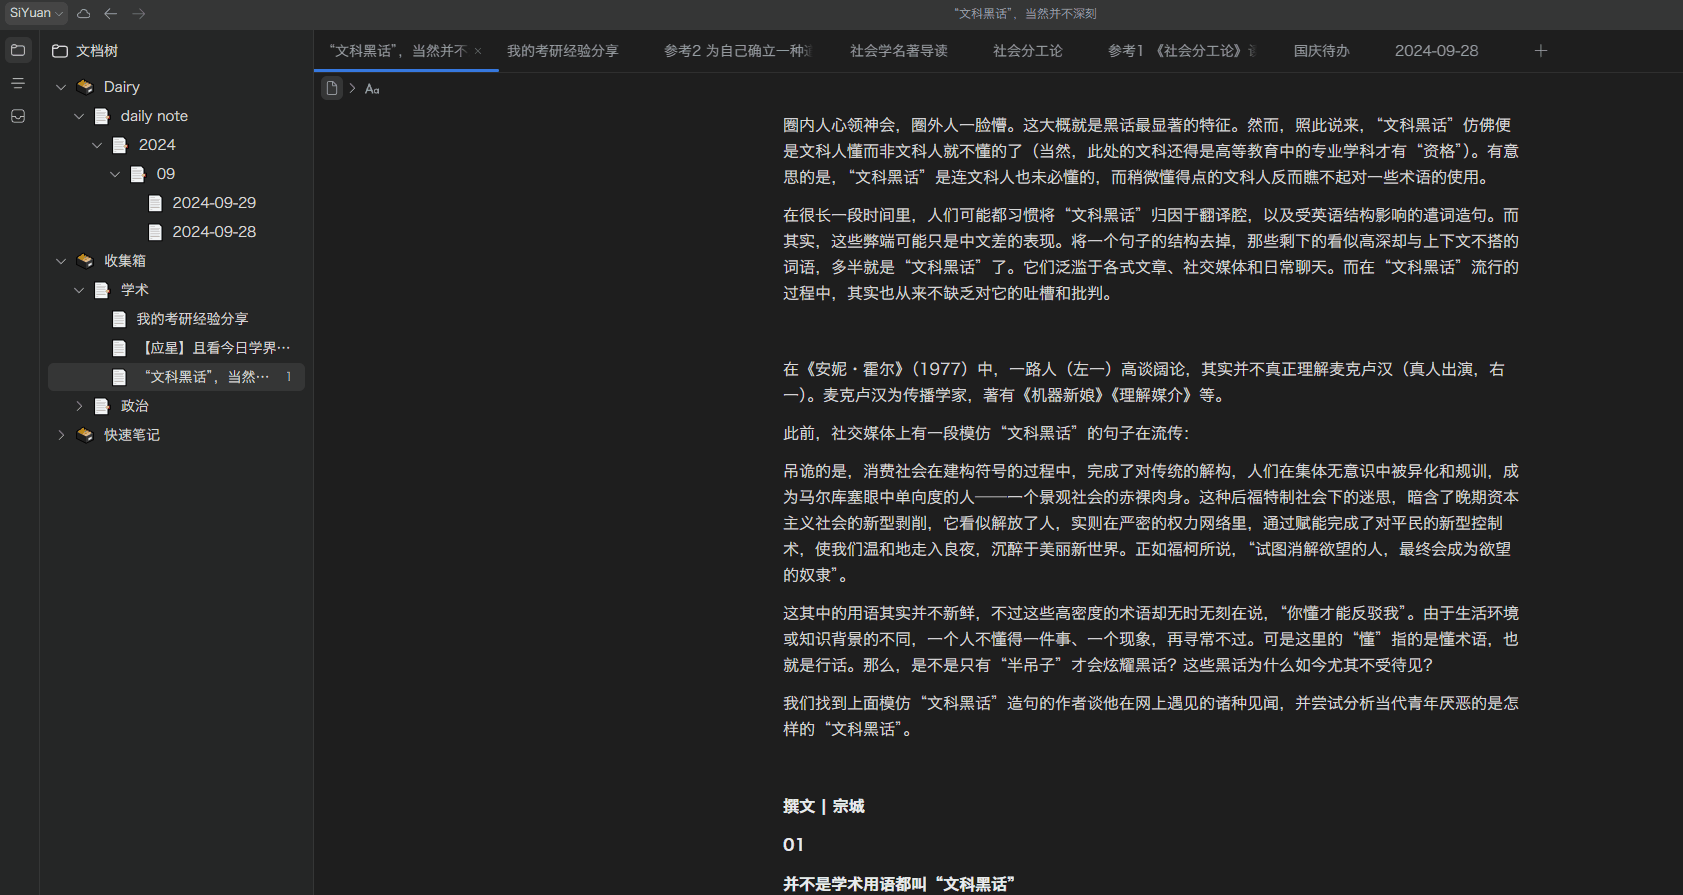Go forward with the right arrow
This screenshot has width=1683, height=895.
coord(139,13)
